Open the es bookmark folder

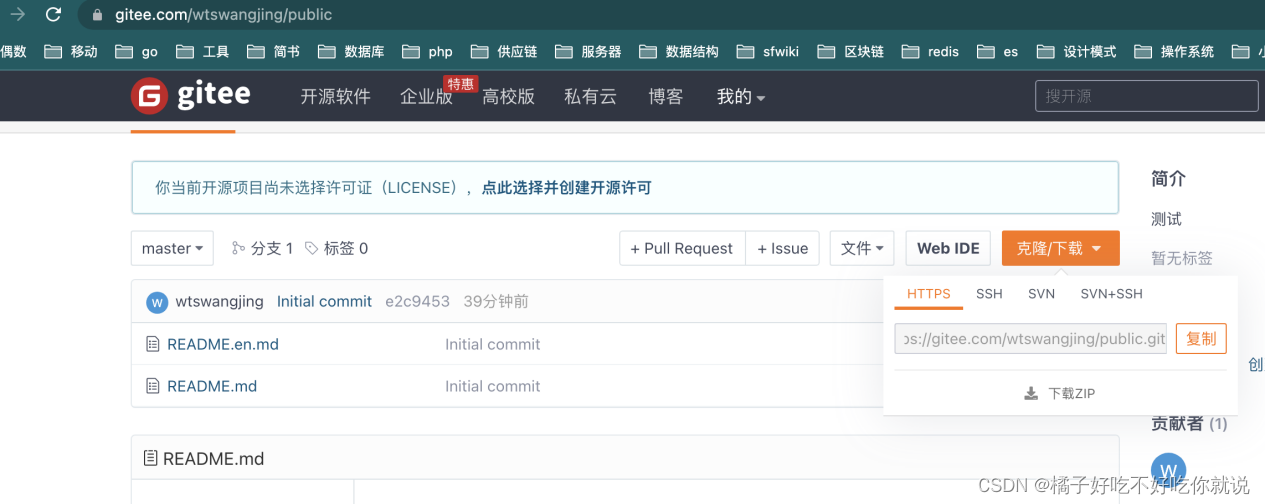point(998,52)
